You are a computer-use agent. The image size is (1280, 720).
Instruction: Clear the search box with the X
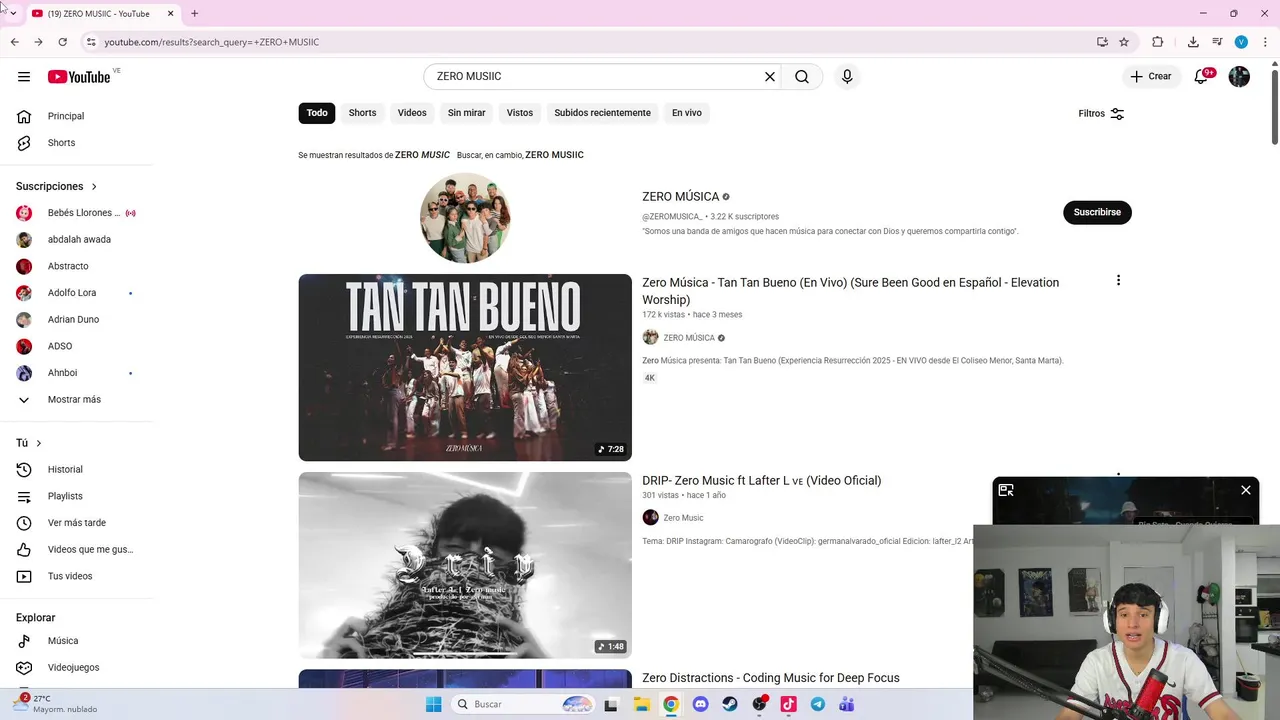click(x=770, y=77)
